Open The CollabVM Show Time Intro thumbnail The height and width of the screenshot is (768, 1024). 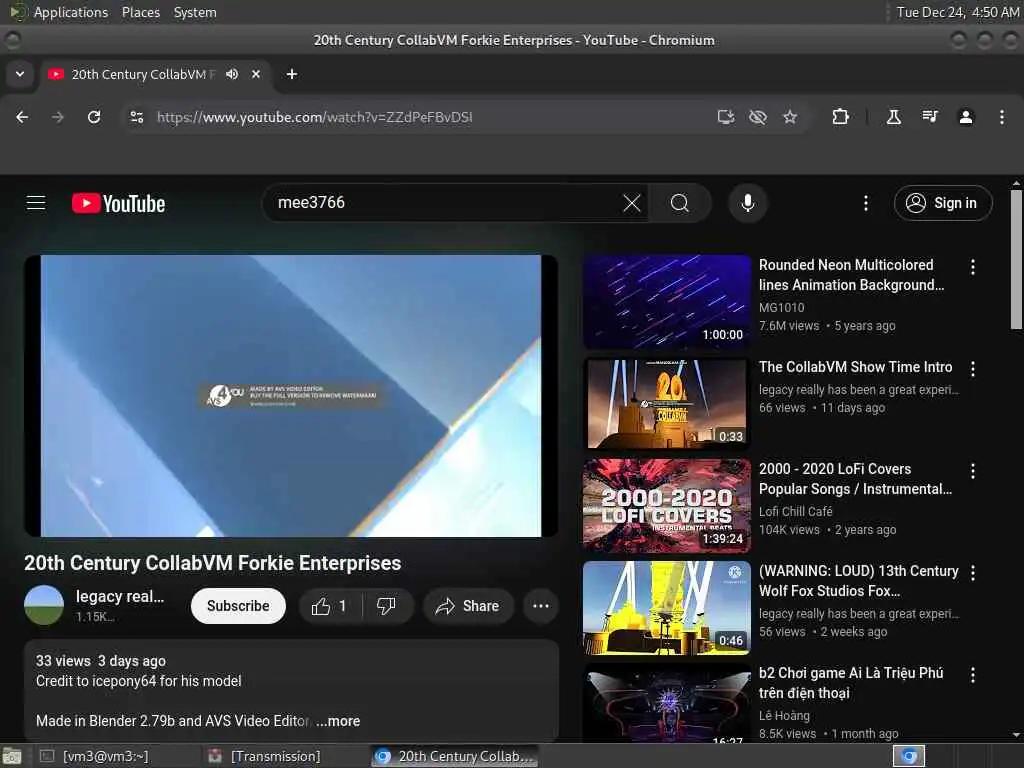pos(667,404)
